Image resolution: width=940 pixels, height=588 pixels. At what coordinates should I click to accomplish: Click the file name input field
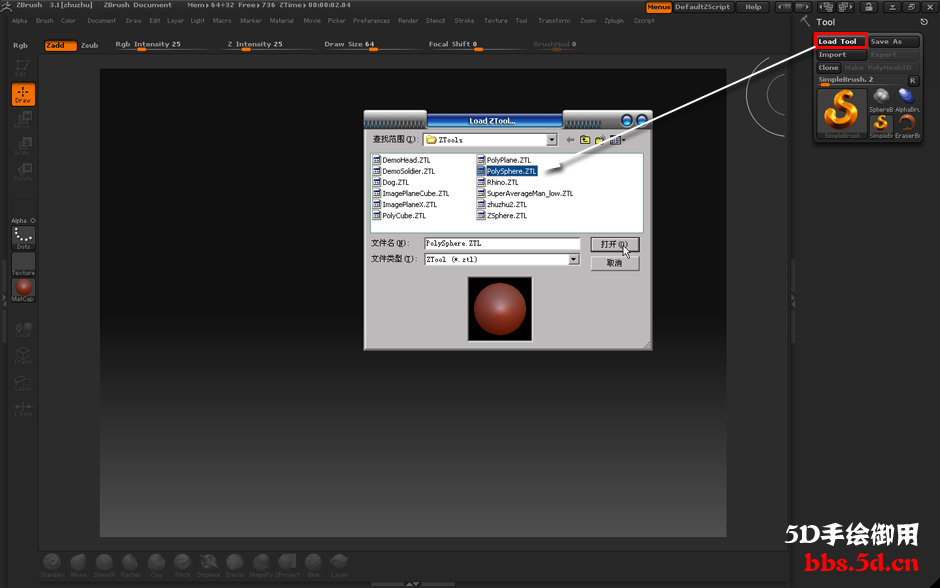[502, 243]
